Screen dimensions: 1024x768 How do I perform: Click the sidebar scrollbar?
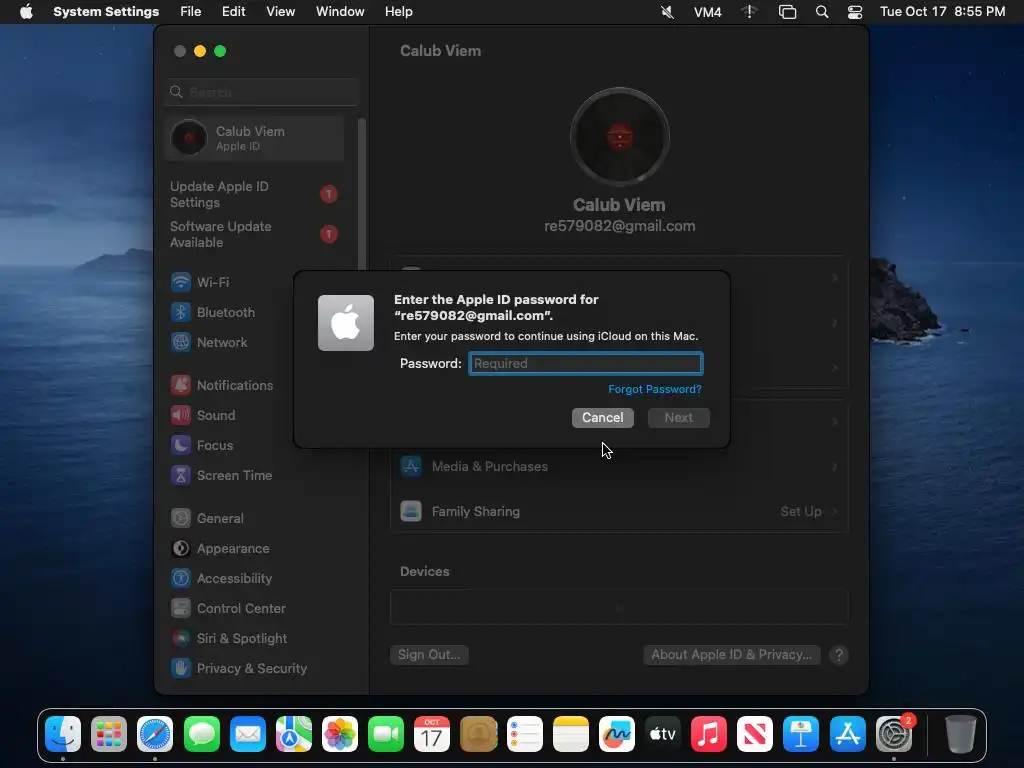pos(361,196)
